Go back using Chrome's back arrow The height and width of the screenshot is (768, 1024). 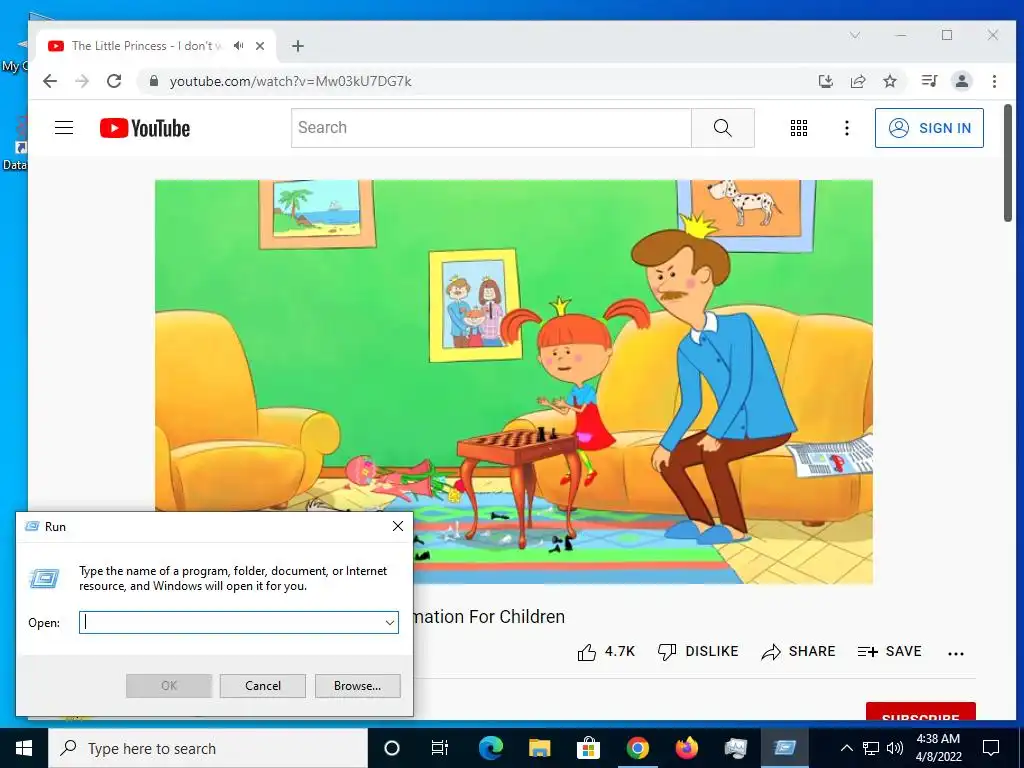tap(50, 81)
